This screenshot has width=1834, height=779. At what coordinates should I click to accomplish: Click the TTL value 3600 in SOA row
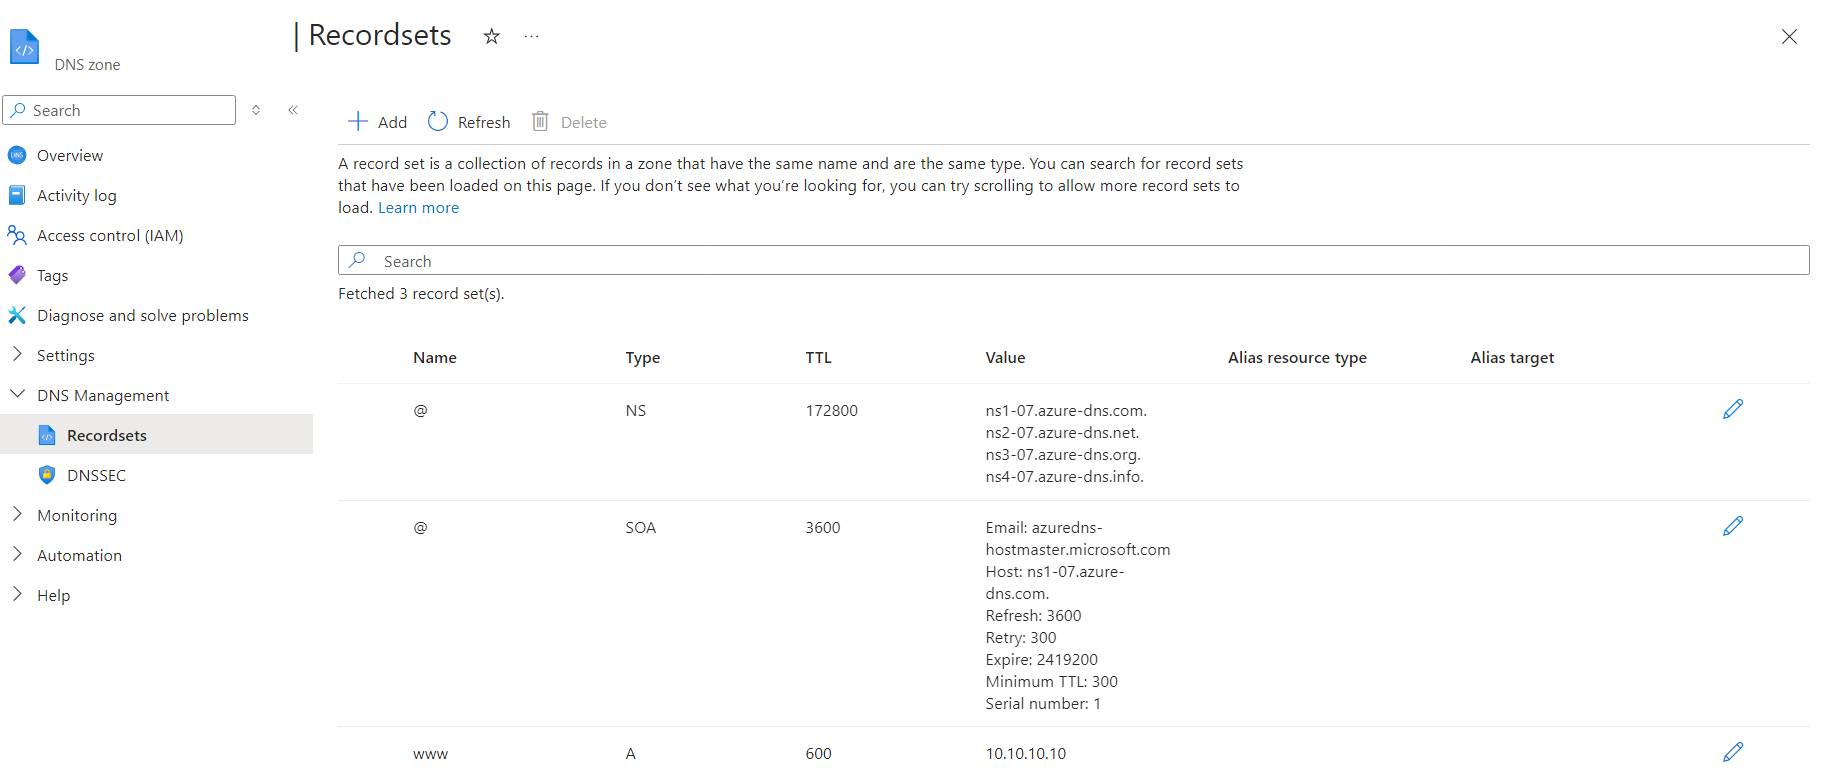pos(822,528)
